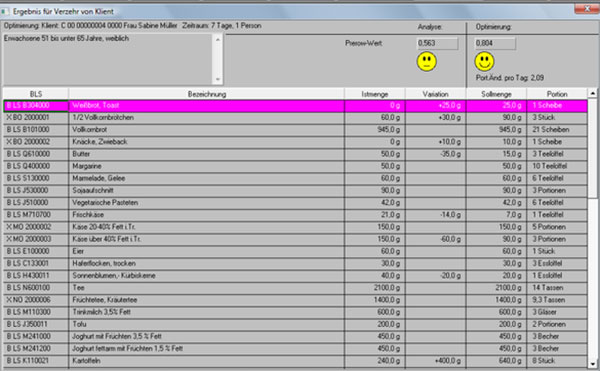The width and height of the screenshot is (600, 371).
Task: Click the neutral smiley under Analyse
Action: (426, 62)
